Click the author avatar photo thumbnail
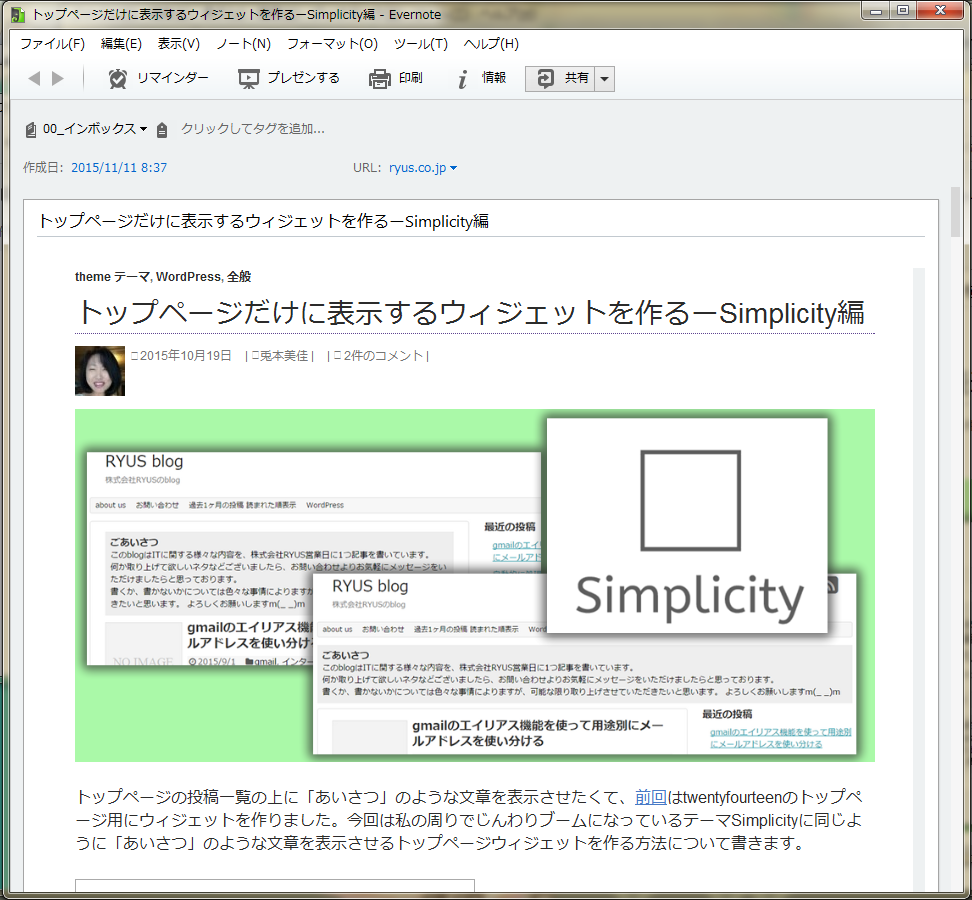This screenshot has width=972, height=900. pyautogui.click(x=100, y=371)
